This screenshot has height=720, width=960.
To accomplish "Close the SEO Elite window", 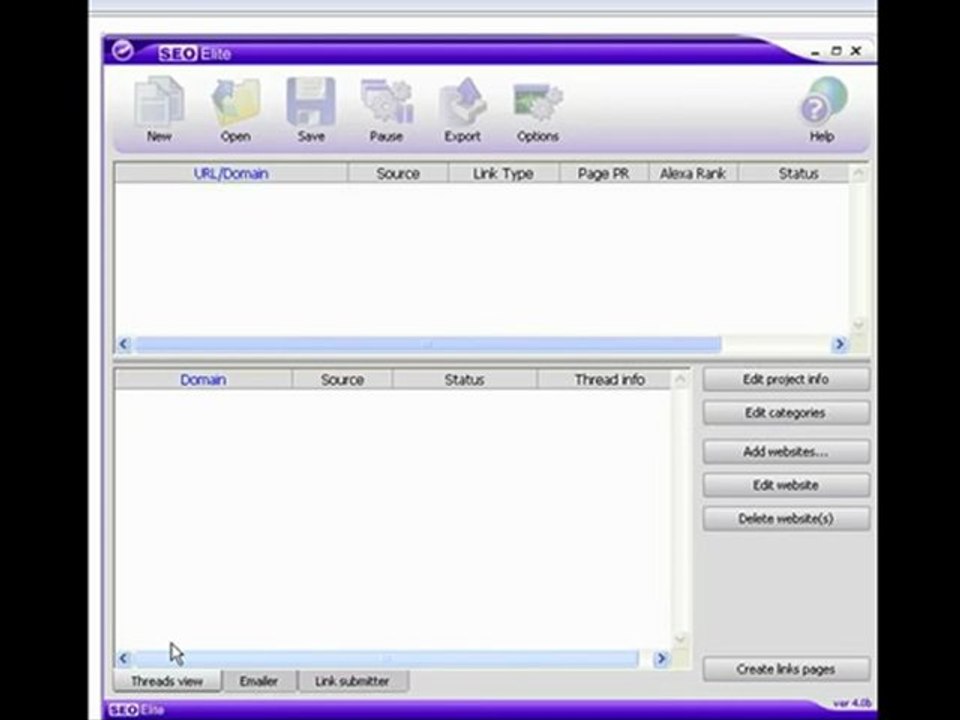I will 856,51.
